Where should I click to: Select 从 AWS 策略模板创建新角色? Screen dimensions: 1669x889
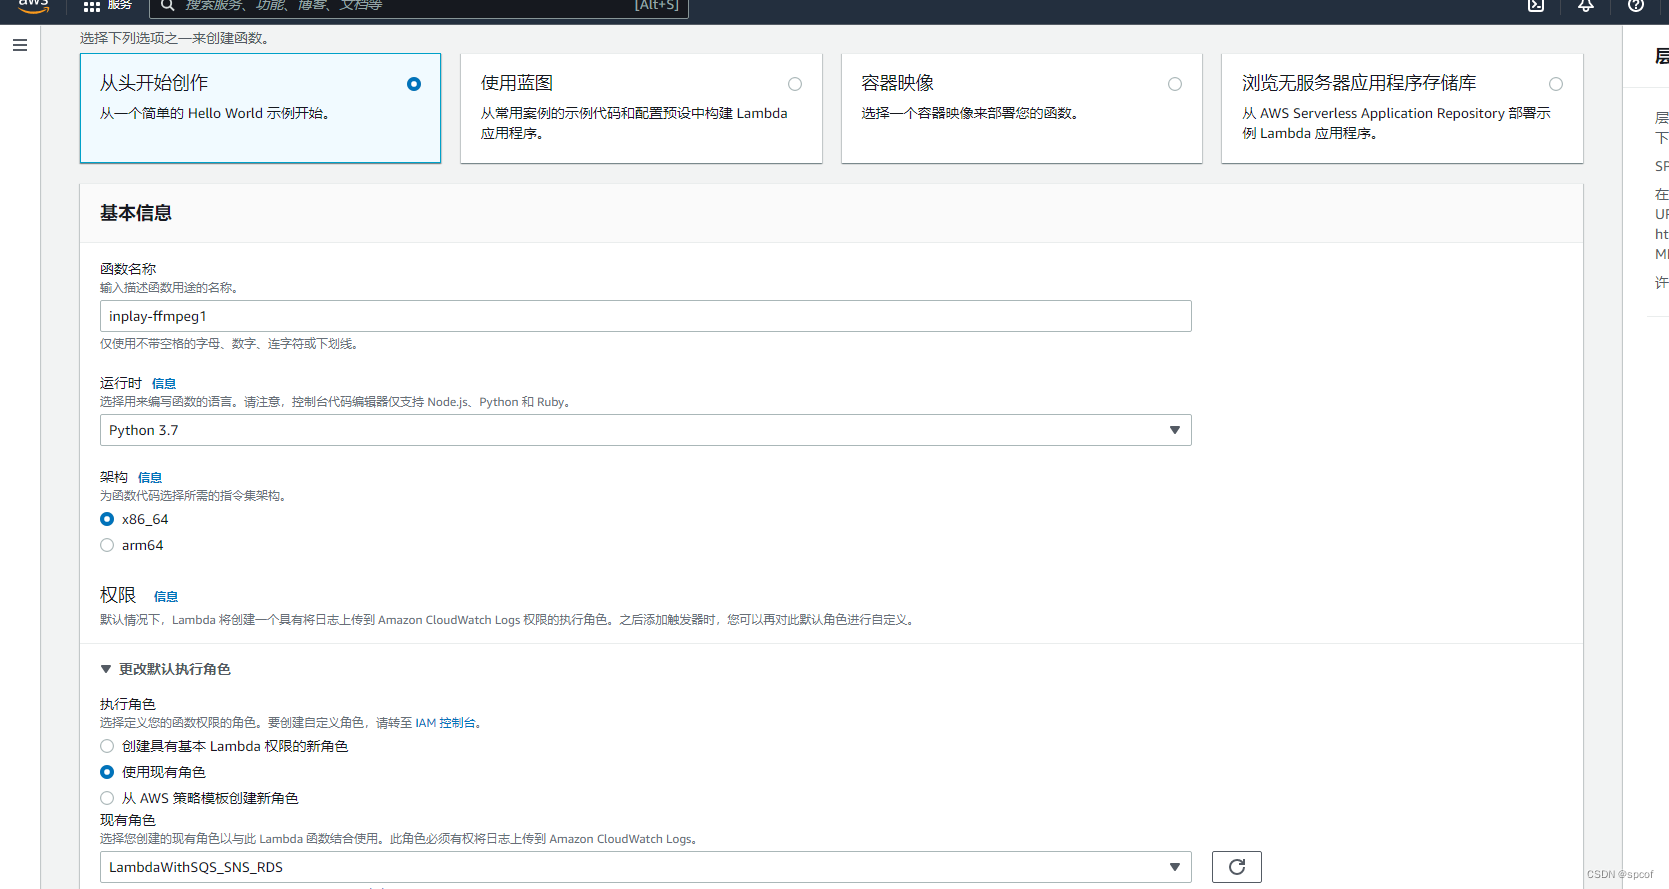107,798
